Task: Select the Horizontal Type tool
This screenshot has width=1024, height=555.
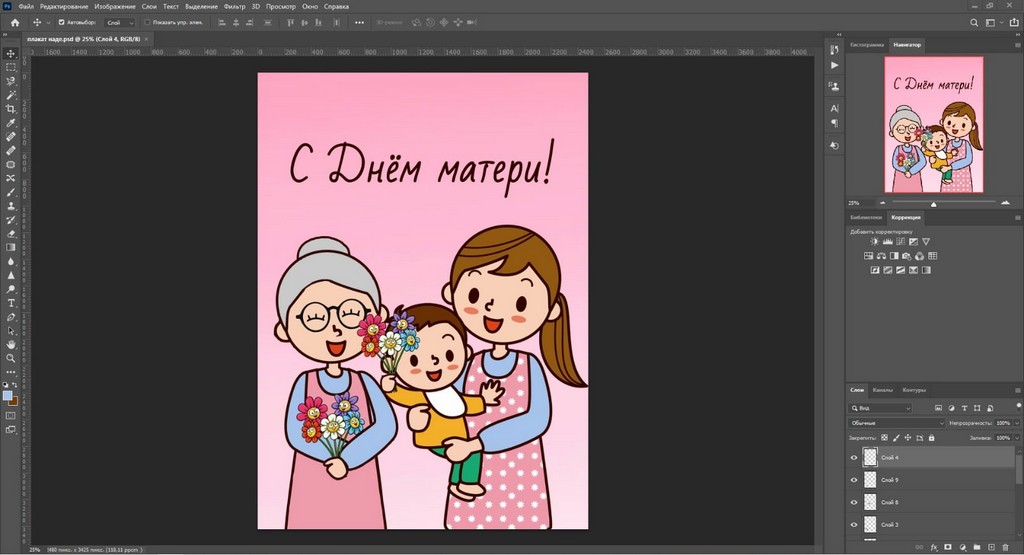Action: pyautogui.click(x=11, y=302)
